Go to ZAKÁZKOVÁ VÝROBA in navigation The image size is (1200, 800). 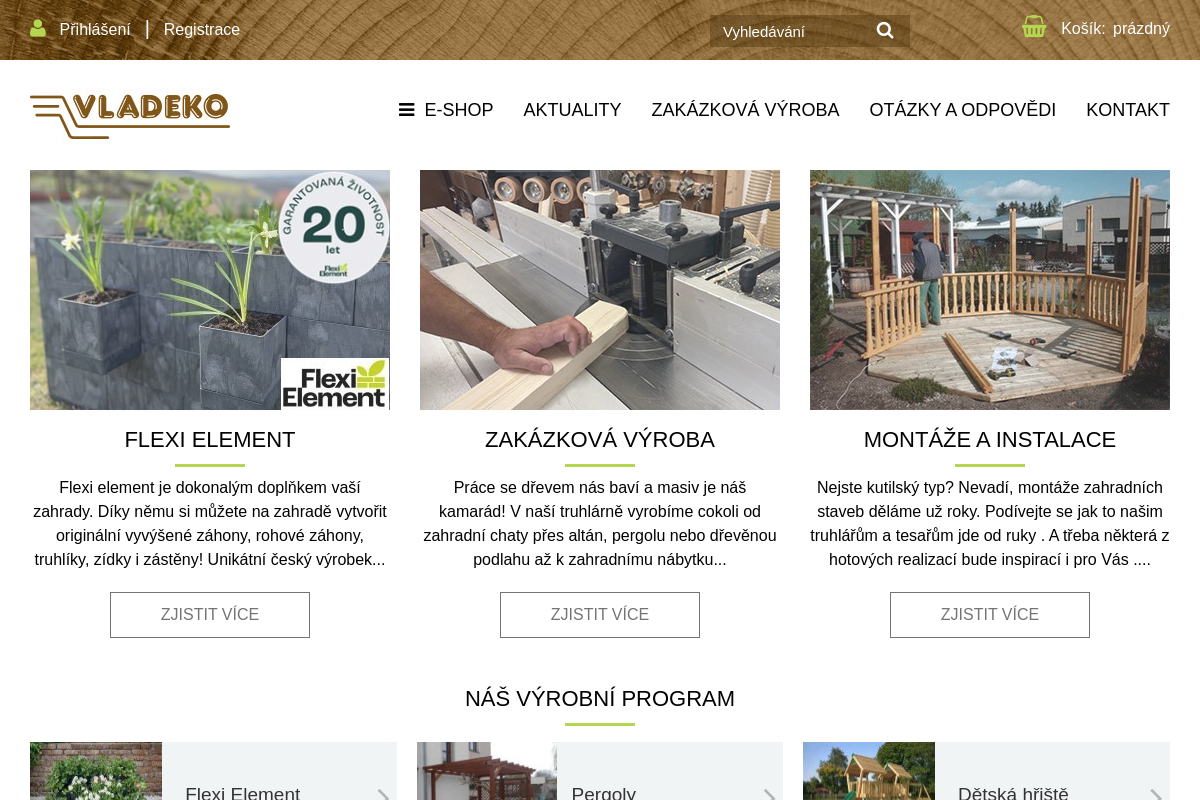(745, 110)
